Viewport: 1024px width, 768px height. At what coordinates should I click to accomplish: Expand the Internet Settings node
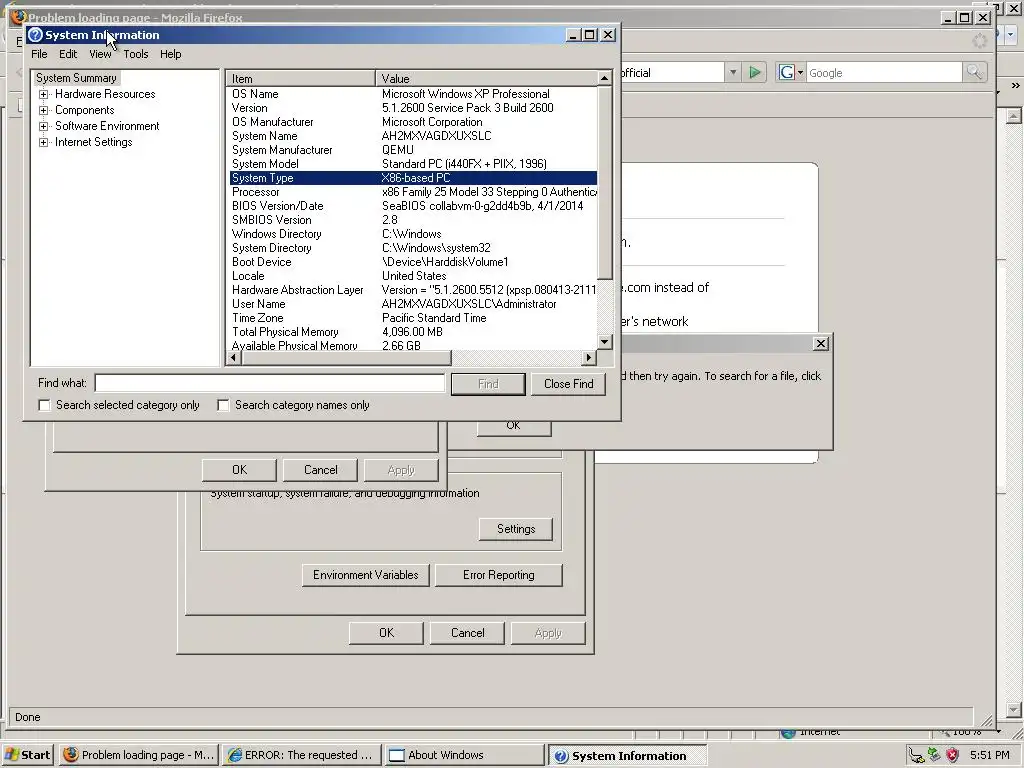pyautogui.click(x=43, y=142)
